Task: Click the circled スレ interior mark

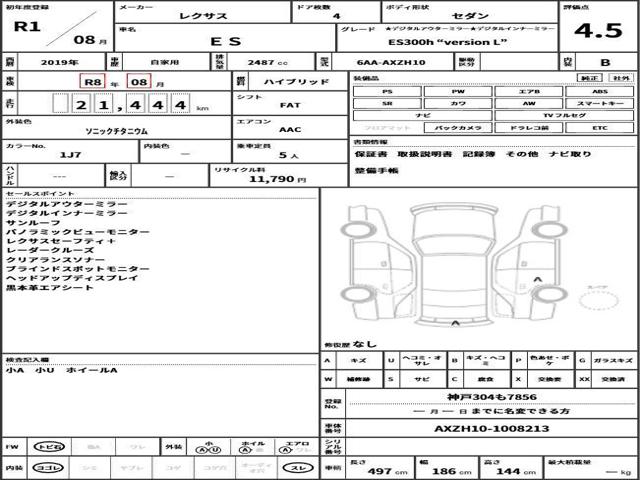Action: click(298, 468)
